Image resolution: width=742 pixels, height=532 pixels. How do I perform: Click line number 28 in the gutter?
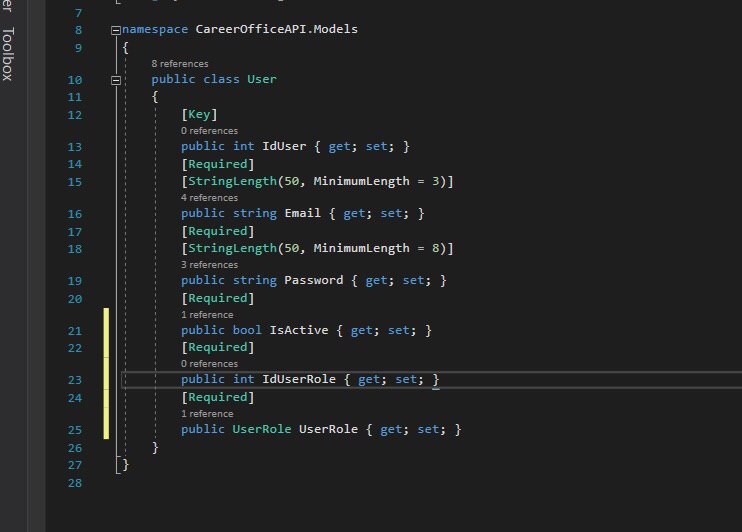coord(75,483)
